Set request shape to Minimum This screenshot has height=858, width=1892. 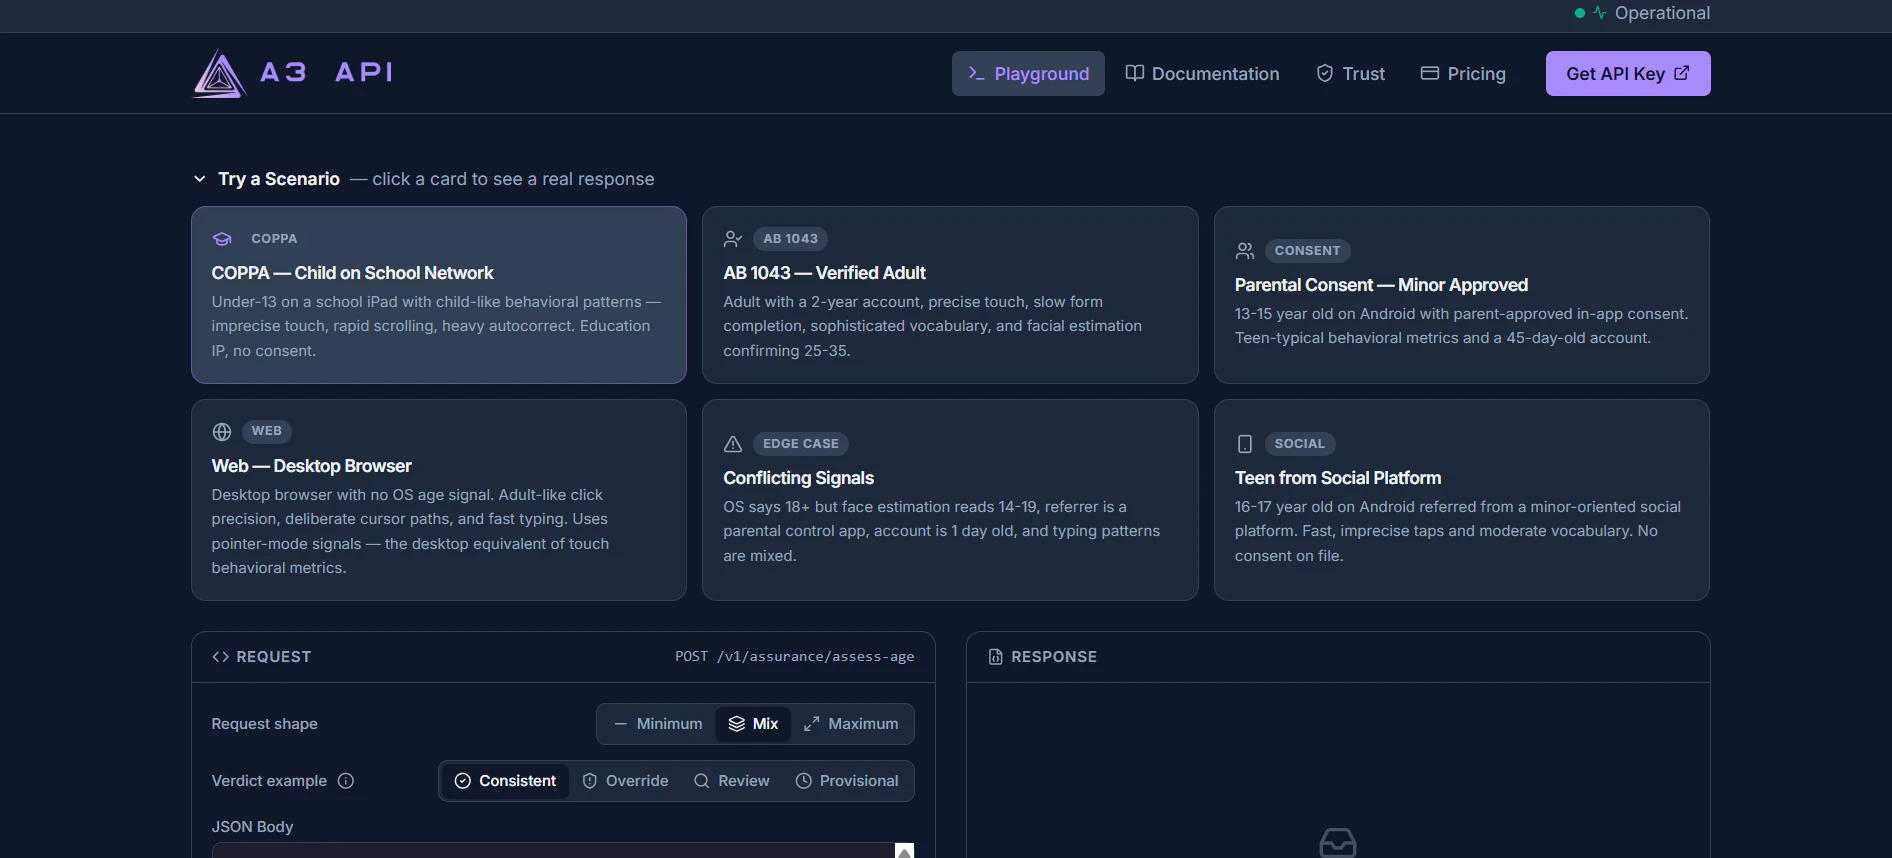pyautogui.click(x=658, y=724)
